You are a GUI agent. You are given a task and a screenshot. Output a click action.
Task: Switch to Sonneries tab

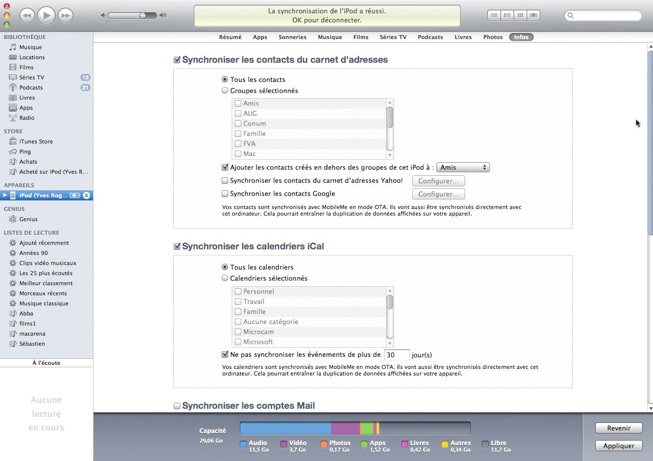[292, 37]
